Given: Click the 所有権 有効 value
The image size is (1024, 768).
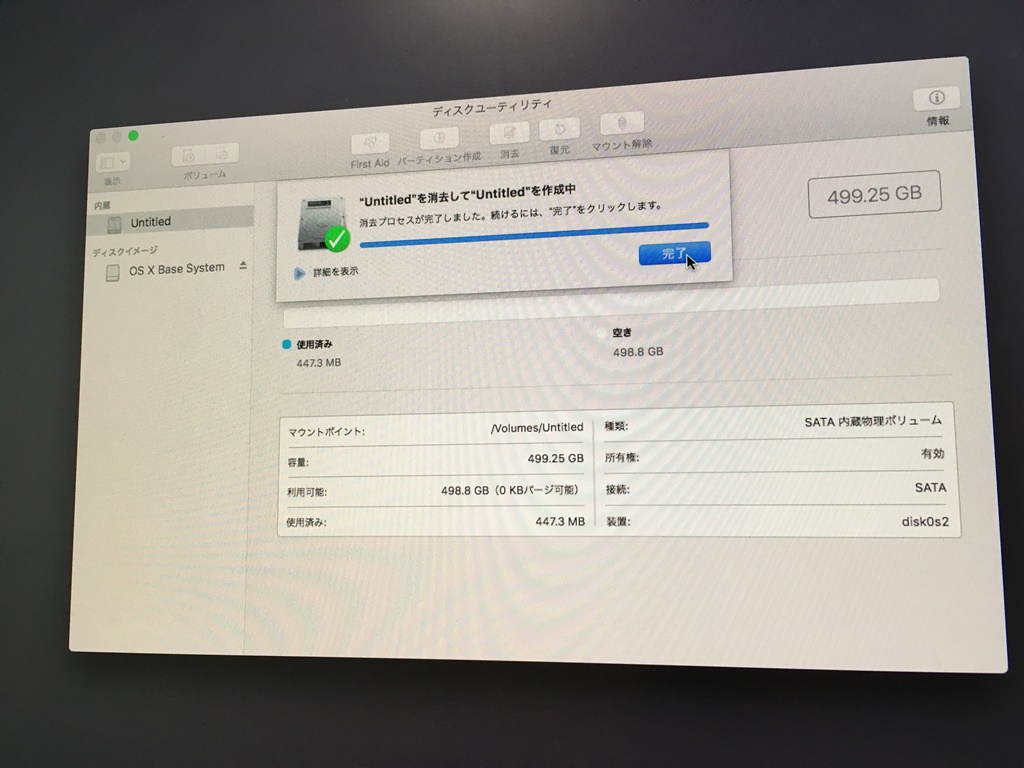Looking at the screenshot, I should tap(933, 453).
